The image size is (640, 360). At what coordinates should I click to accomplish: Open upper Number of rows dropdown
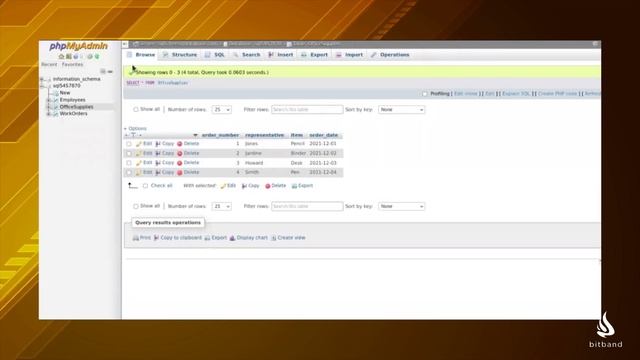pos(222,110)
